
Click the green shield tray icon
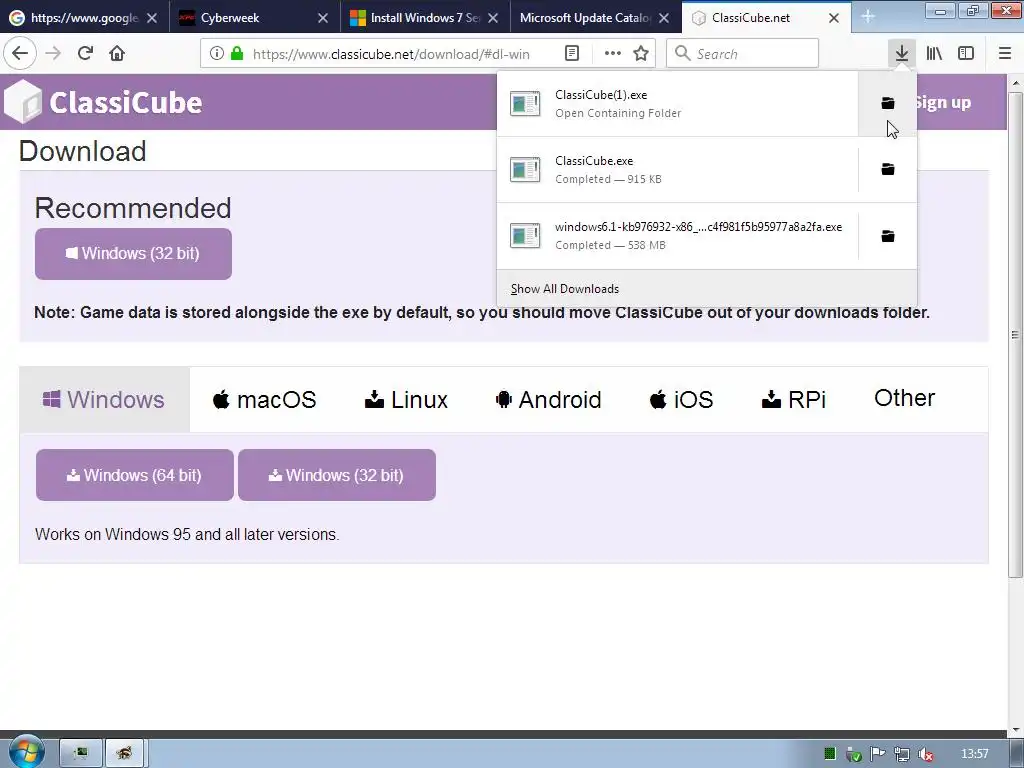click(x=853, y=754)
